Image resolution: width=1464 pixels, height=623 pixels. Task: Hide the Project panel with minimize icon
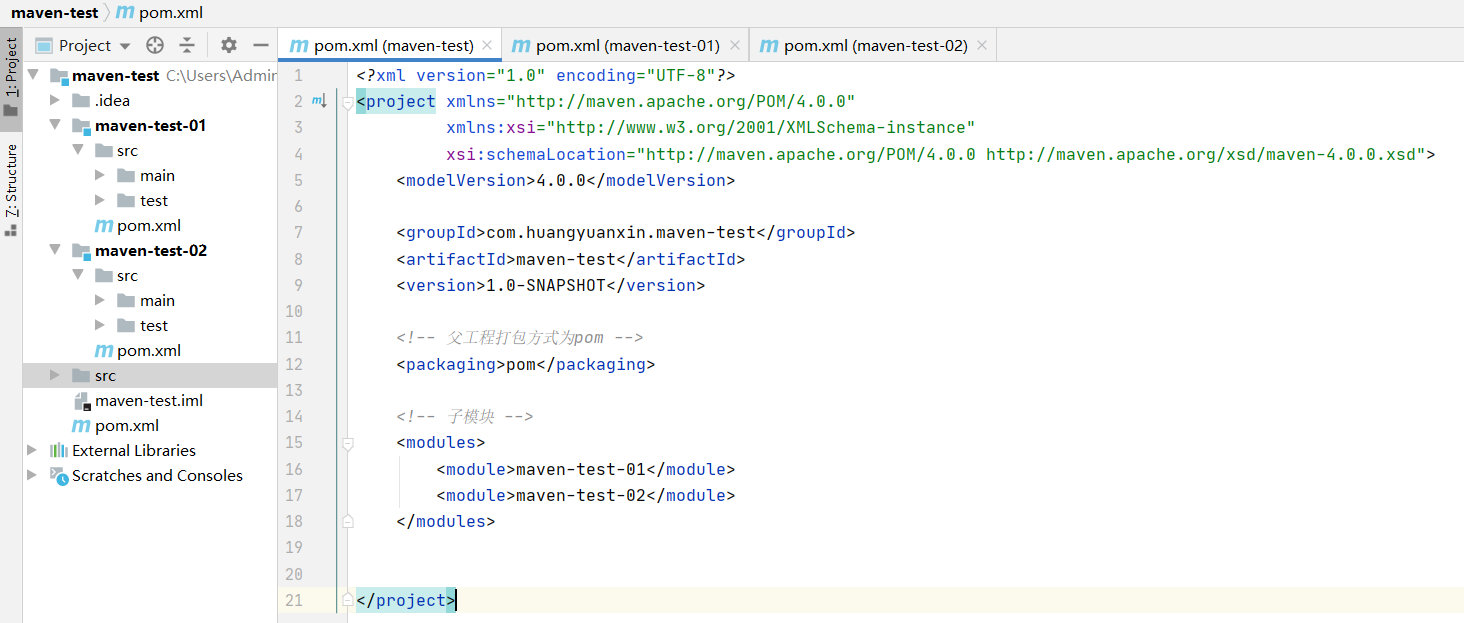(261, 45)
